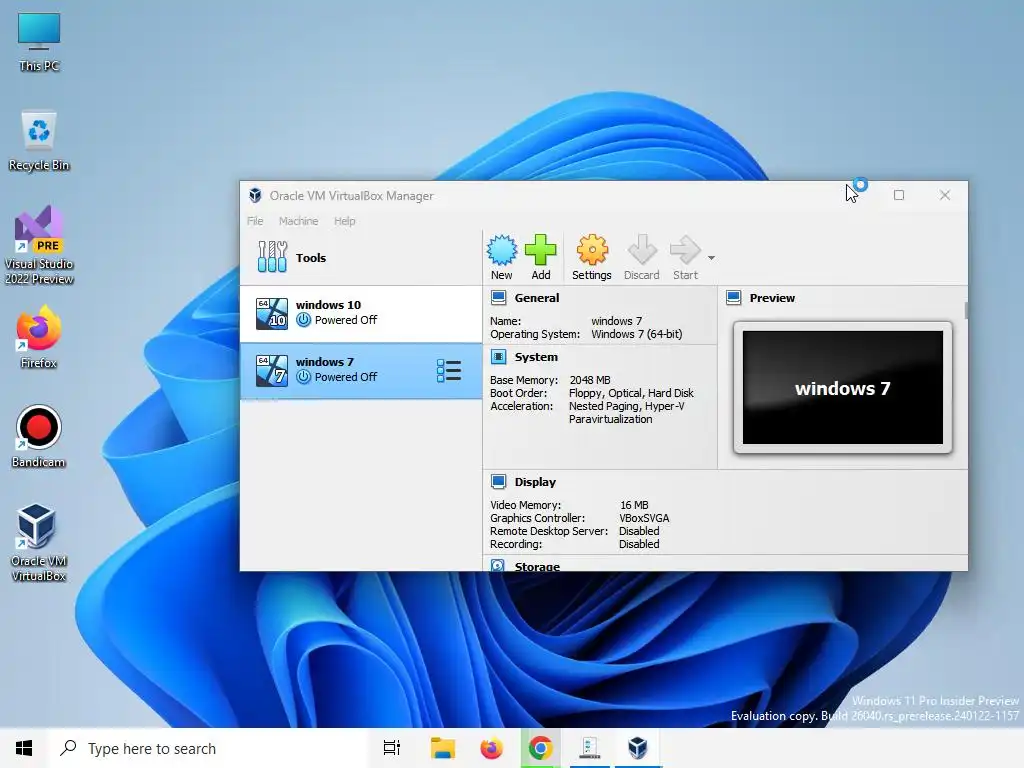Viewport: 1024px width, 768px height.
Task: Click the Storage section disk icon
Action: (498, 565)
